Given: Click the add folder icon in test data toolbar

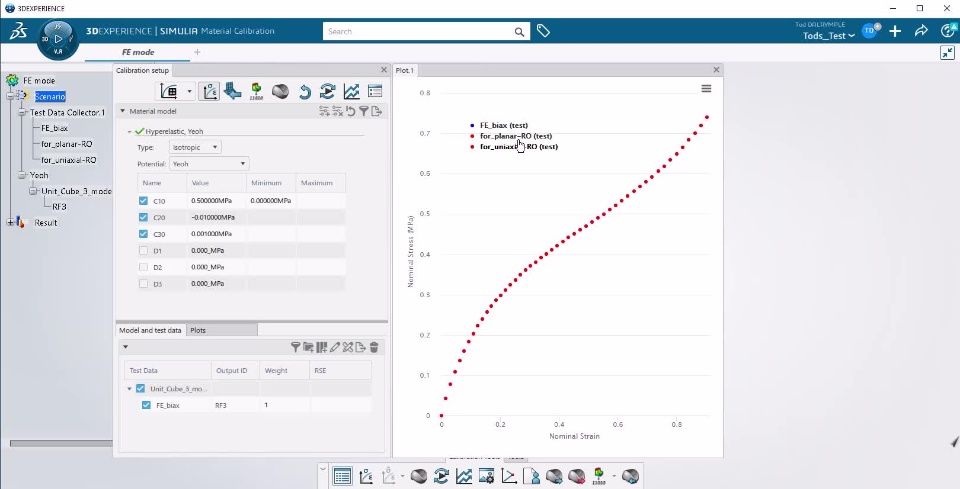Looking at the screenshot, I should click(x=309, y=347).
